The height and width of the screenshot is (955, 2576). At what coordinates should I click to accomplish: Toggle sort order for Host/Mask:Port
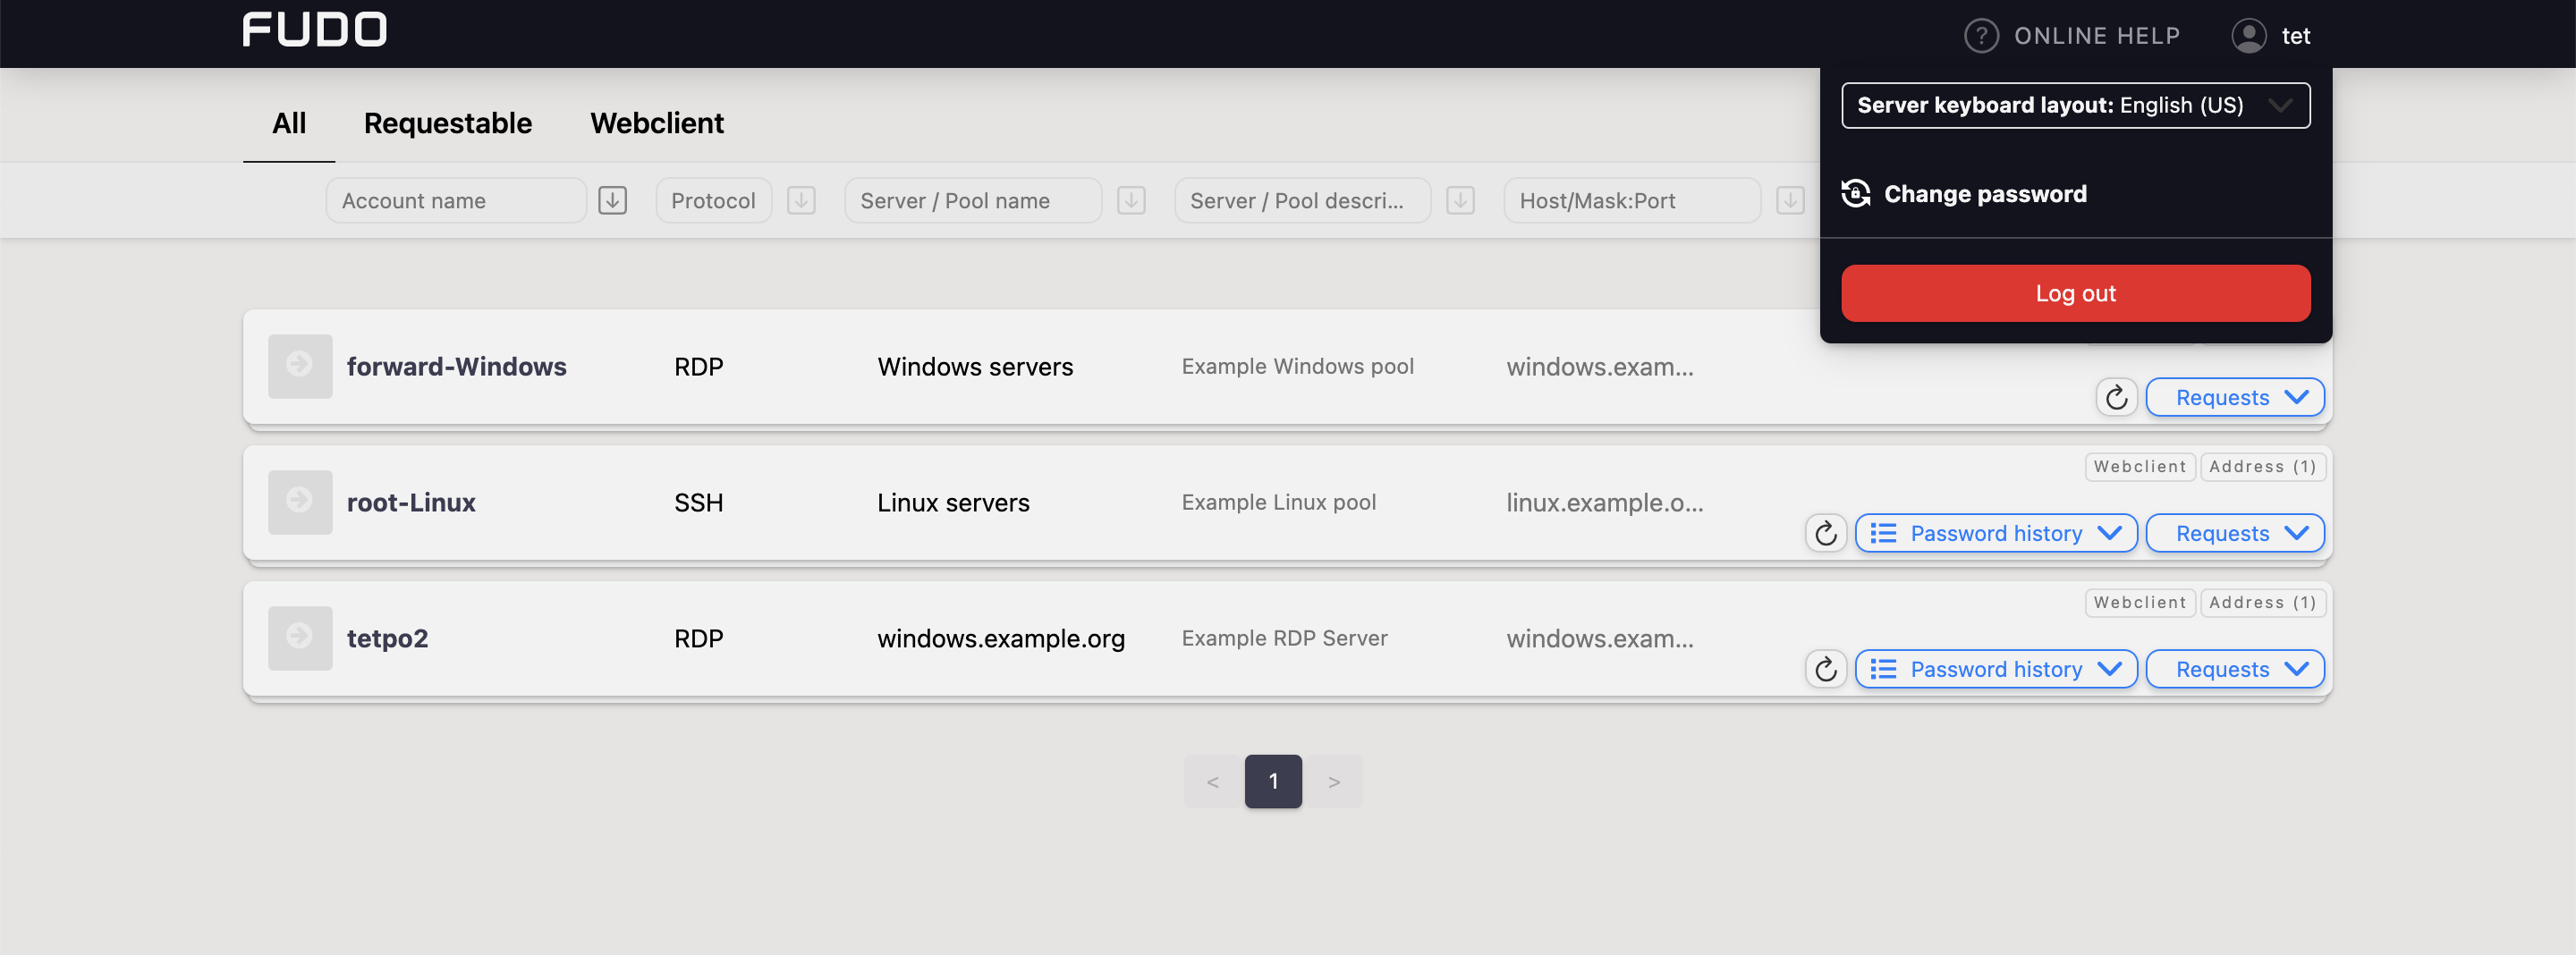1789,200
